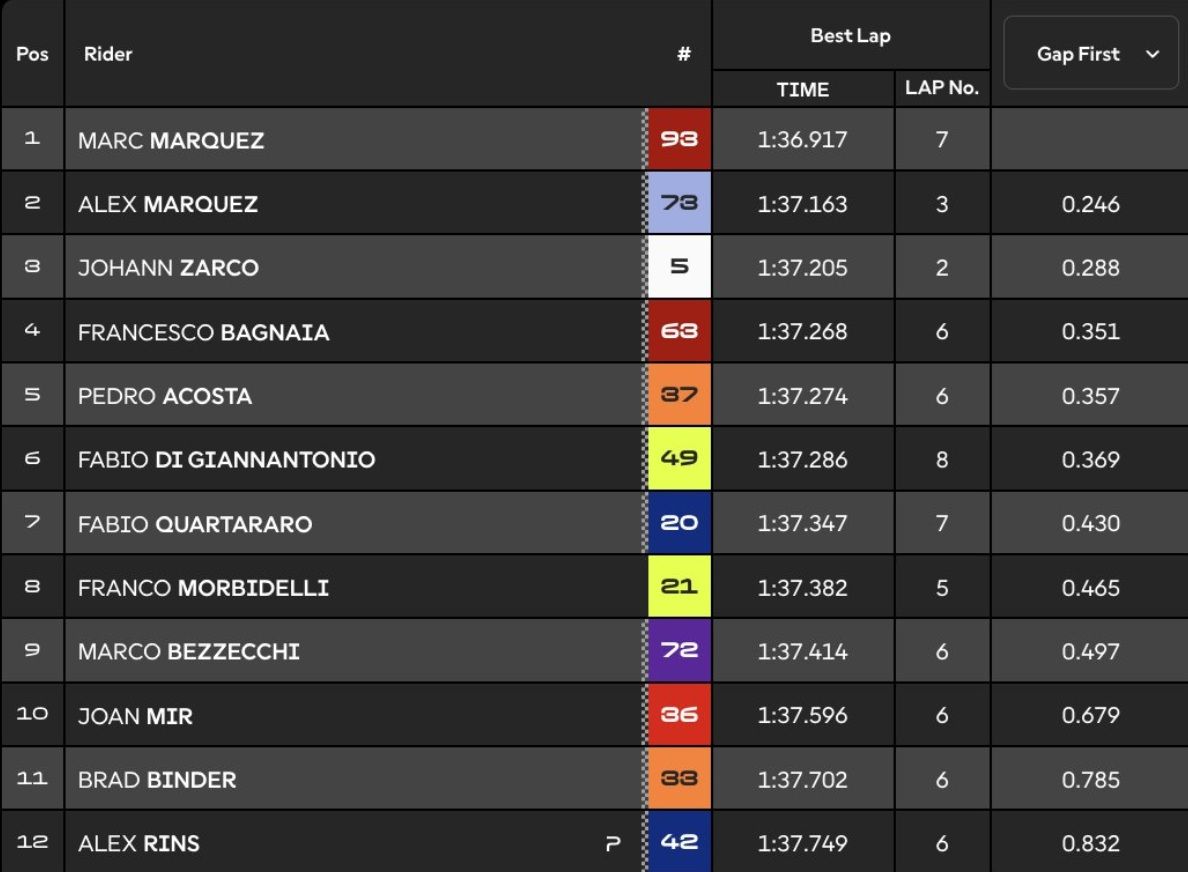Viewport: 1188px width, 872px height.
Task: Select Joan Mir's row
Action: pyautogui.click(x=594, y=714)
